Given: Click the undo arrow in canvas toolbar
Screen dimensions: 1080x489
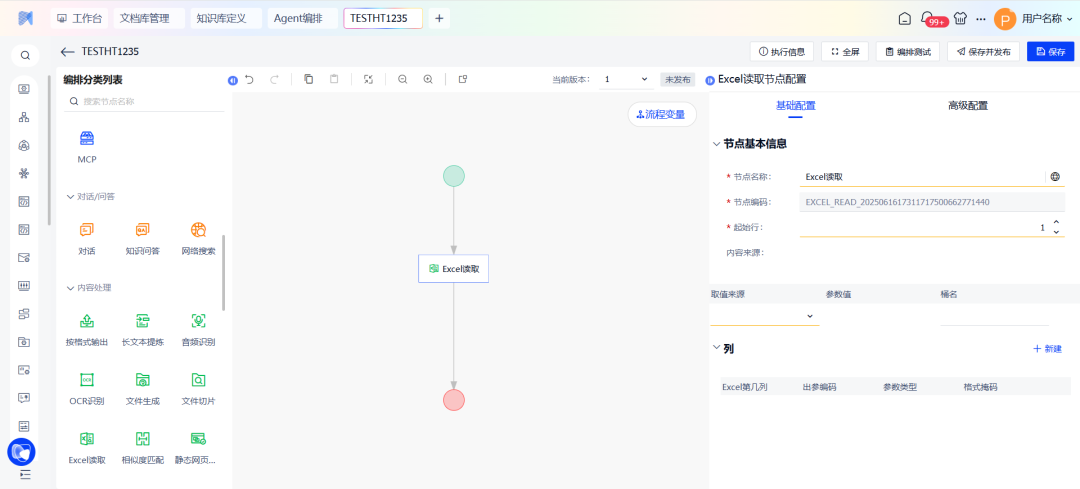Looking at the screenshot, I should pyautogui.click(x=249, y=79).
